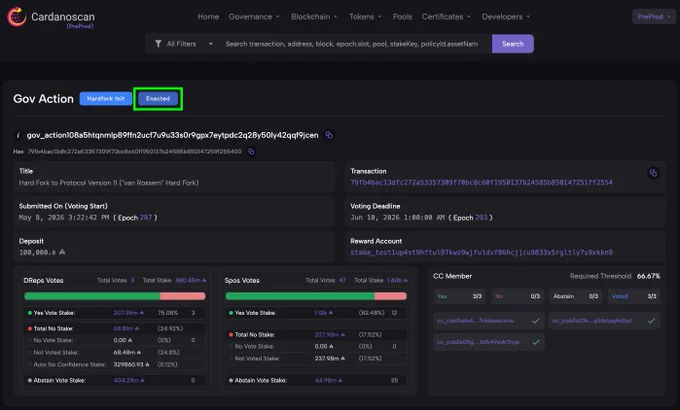Click the Search button

pyautogui.click(x=513, y=44)
